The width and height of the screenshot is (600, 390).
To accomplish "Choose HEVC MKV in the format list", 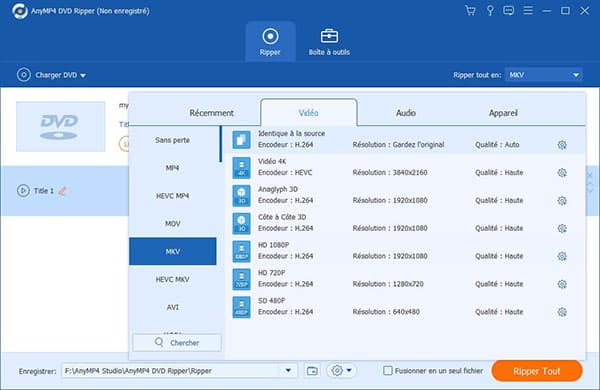I will tap(173, 279).
